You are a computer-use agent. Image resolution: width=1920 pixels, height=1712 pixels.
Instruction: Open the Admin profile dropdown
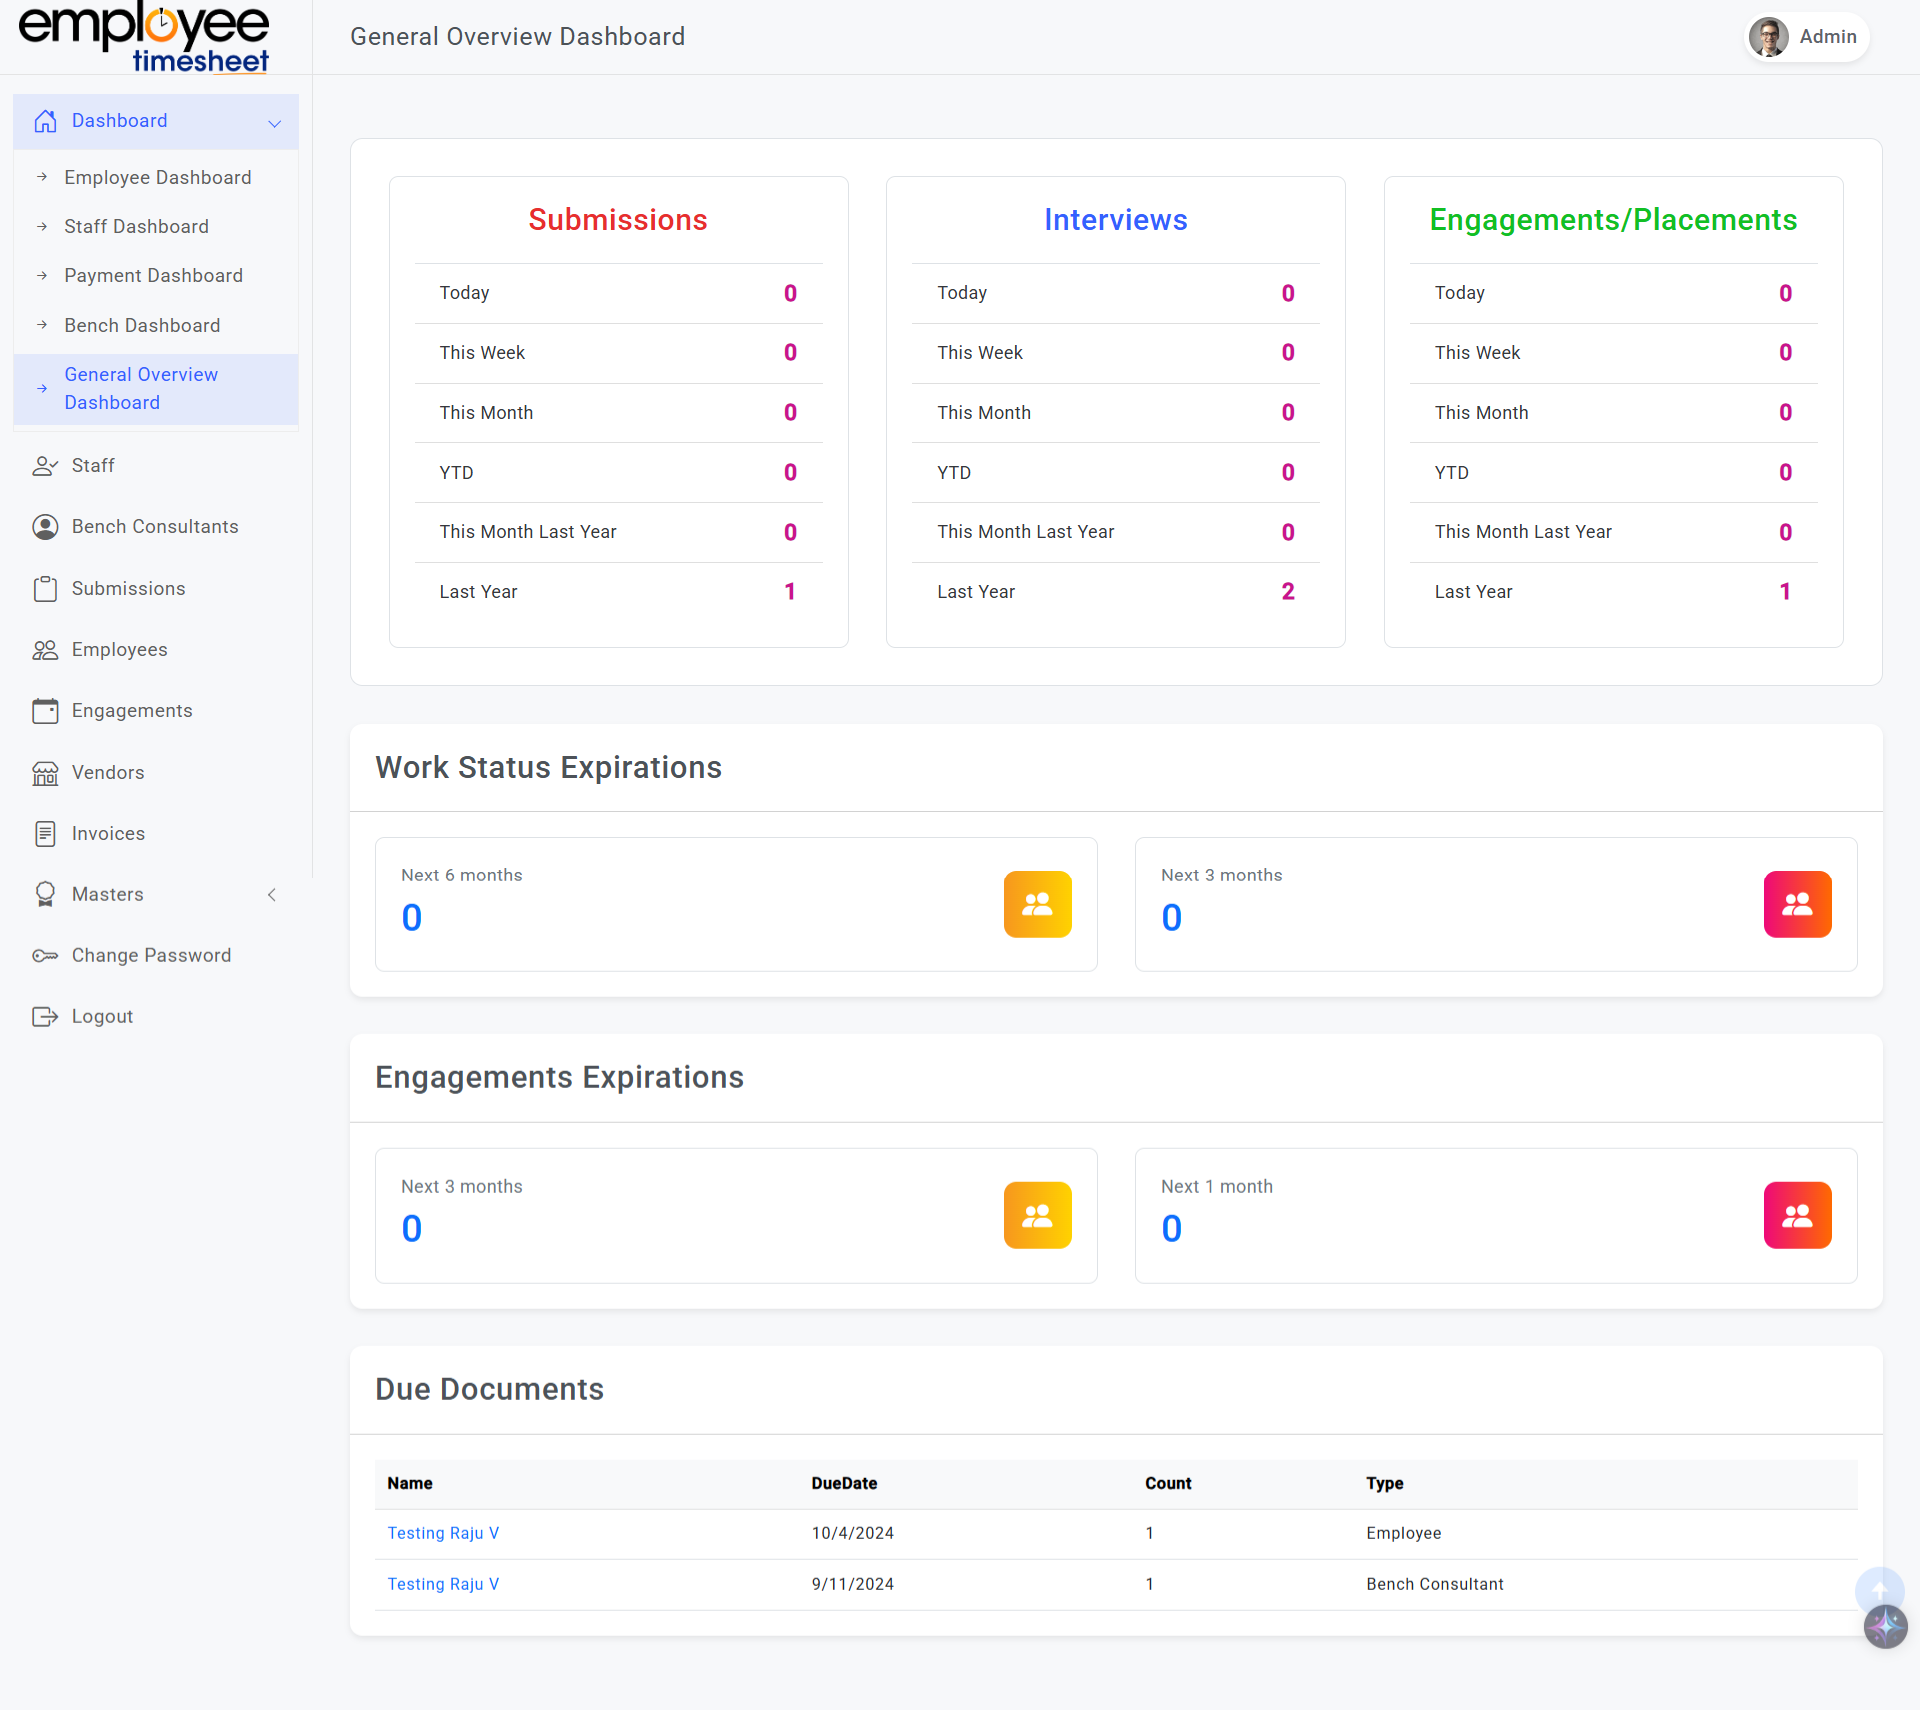click(x=1807, y=37)
